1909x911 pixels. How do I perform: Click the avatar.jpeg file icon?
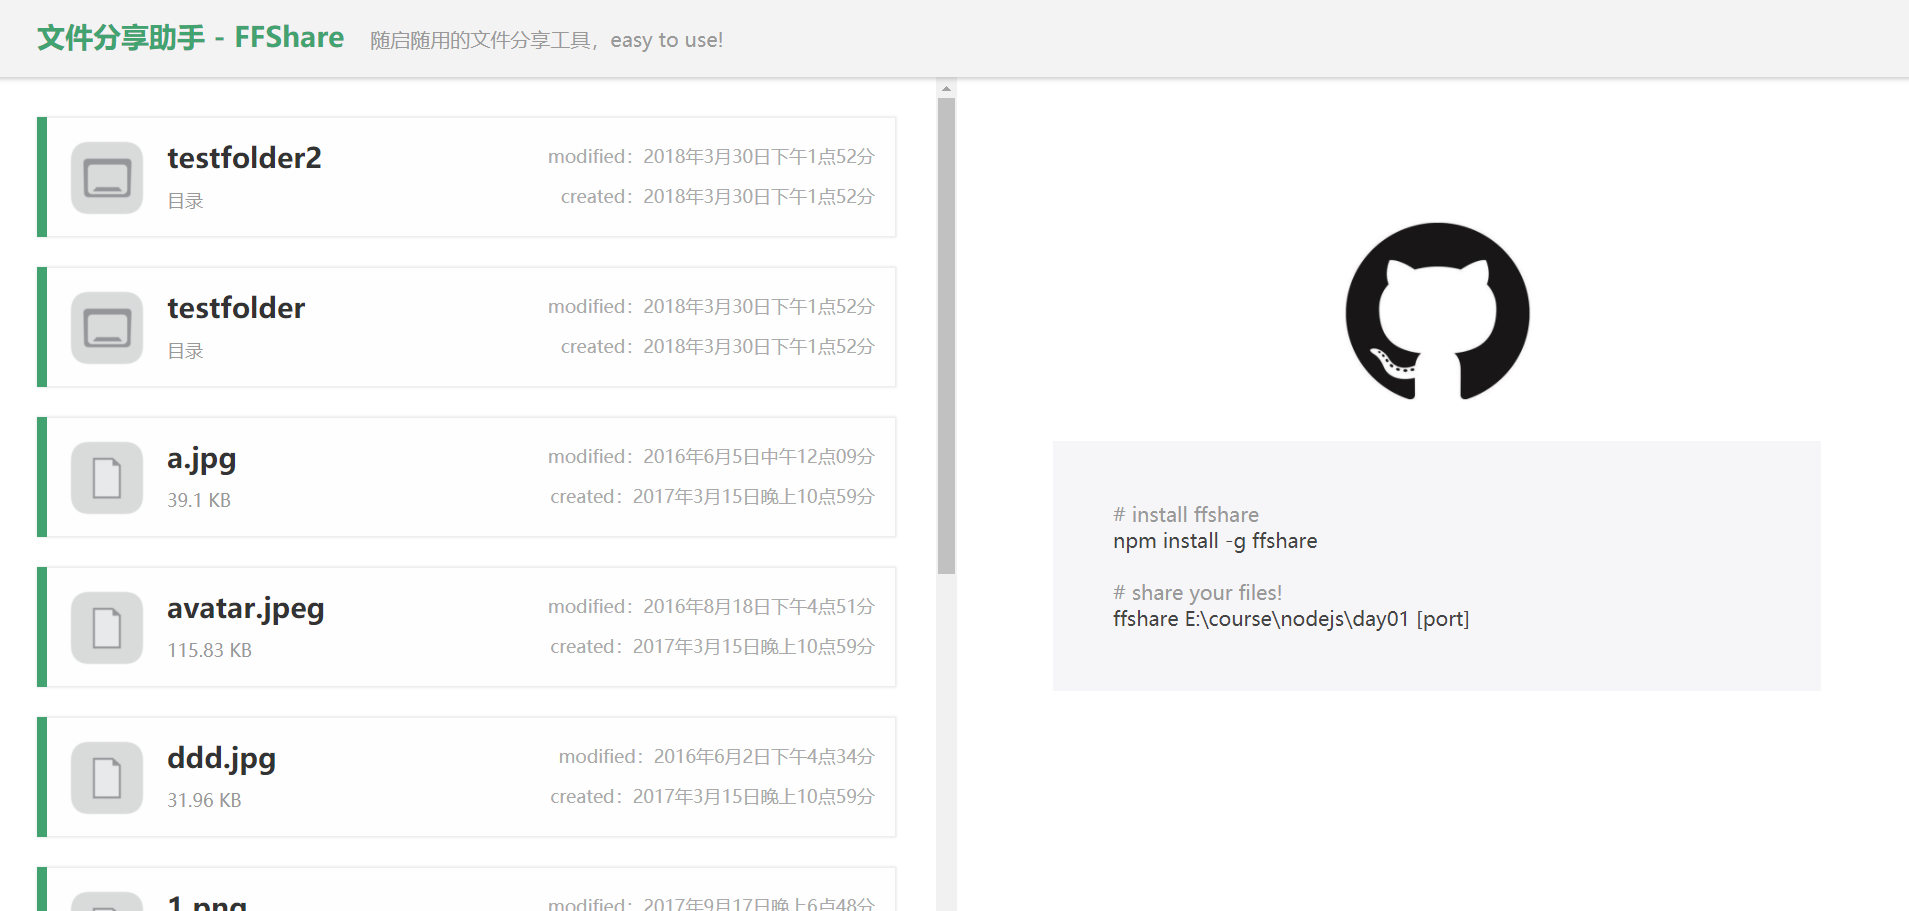click(x=107, y=628)
